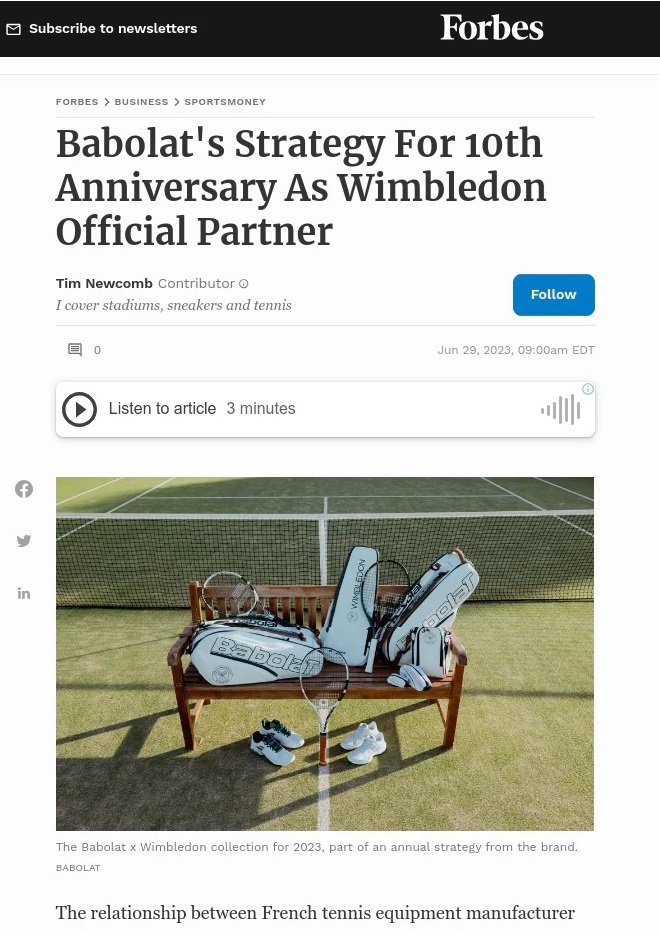660x936 pixels.
Task: Click the envelope newsletter icon
Action: pos(13,29)
